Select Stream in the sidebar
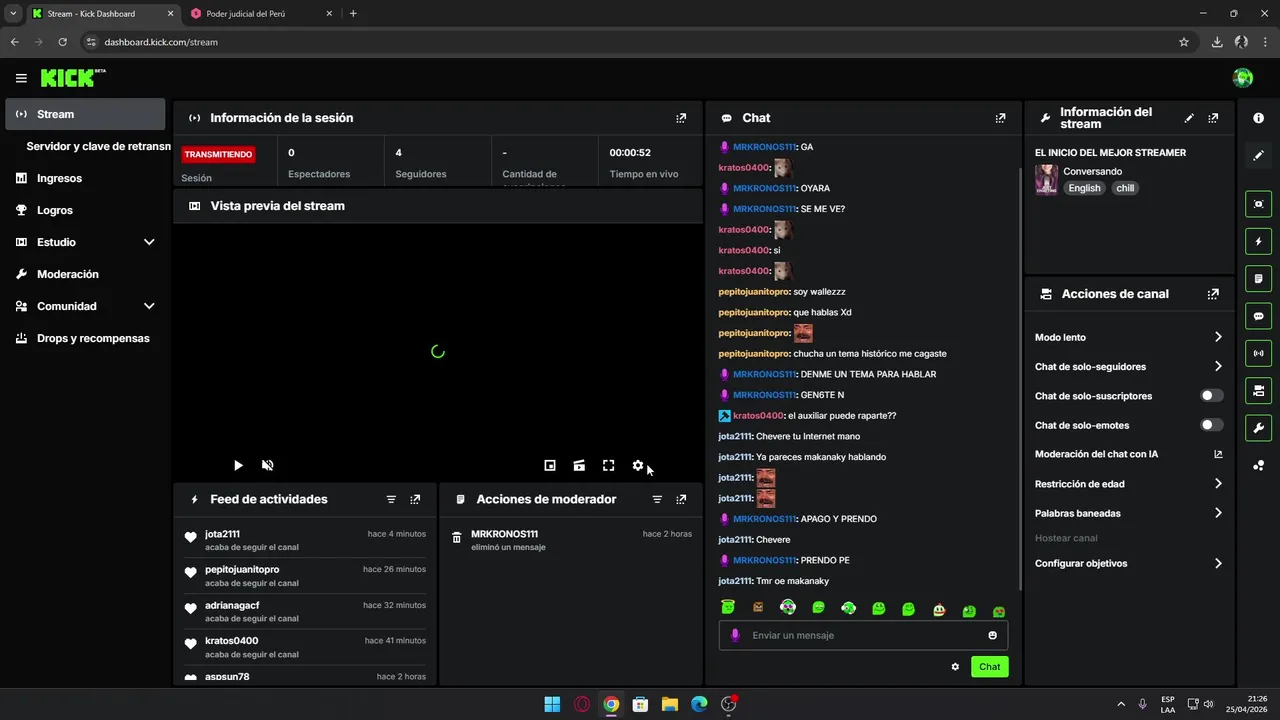The height and width of the screenshot is (720, 1280). click(85, 114)
